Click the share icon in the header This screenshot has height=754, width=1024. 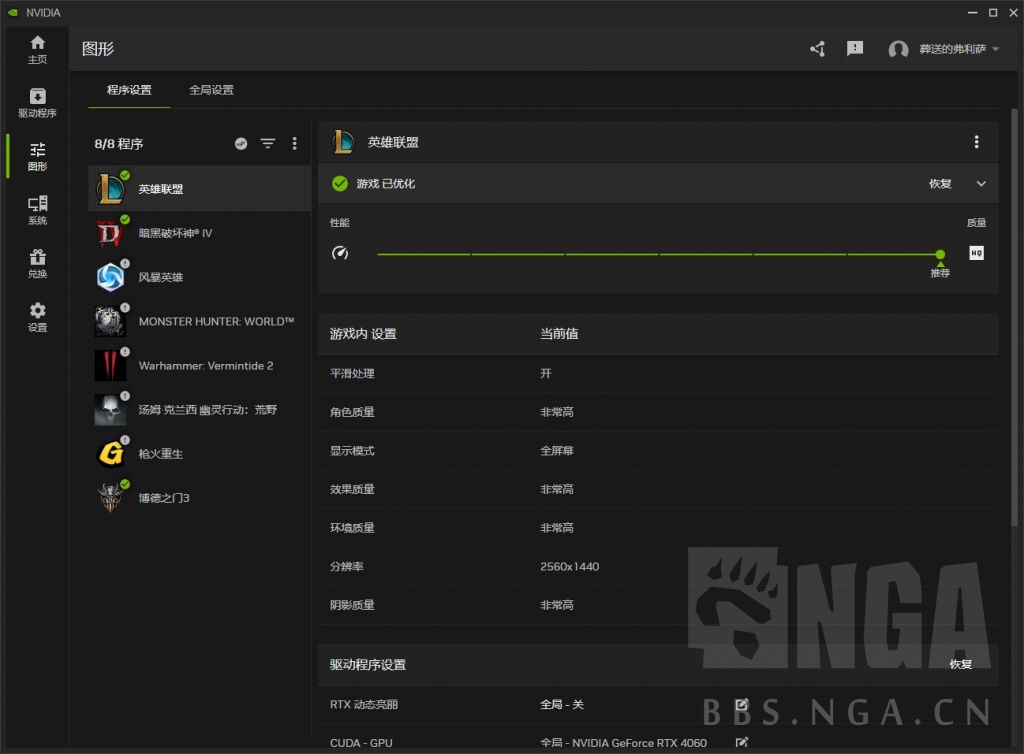[817, 48]
